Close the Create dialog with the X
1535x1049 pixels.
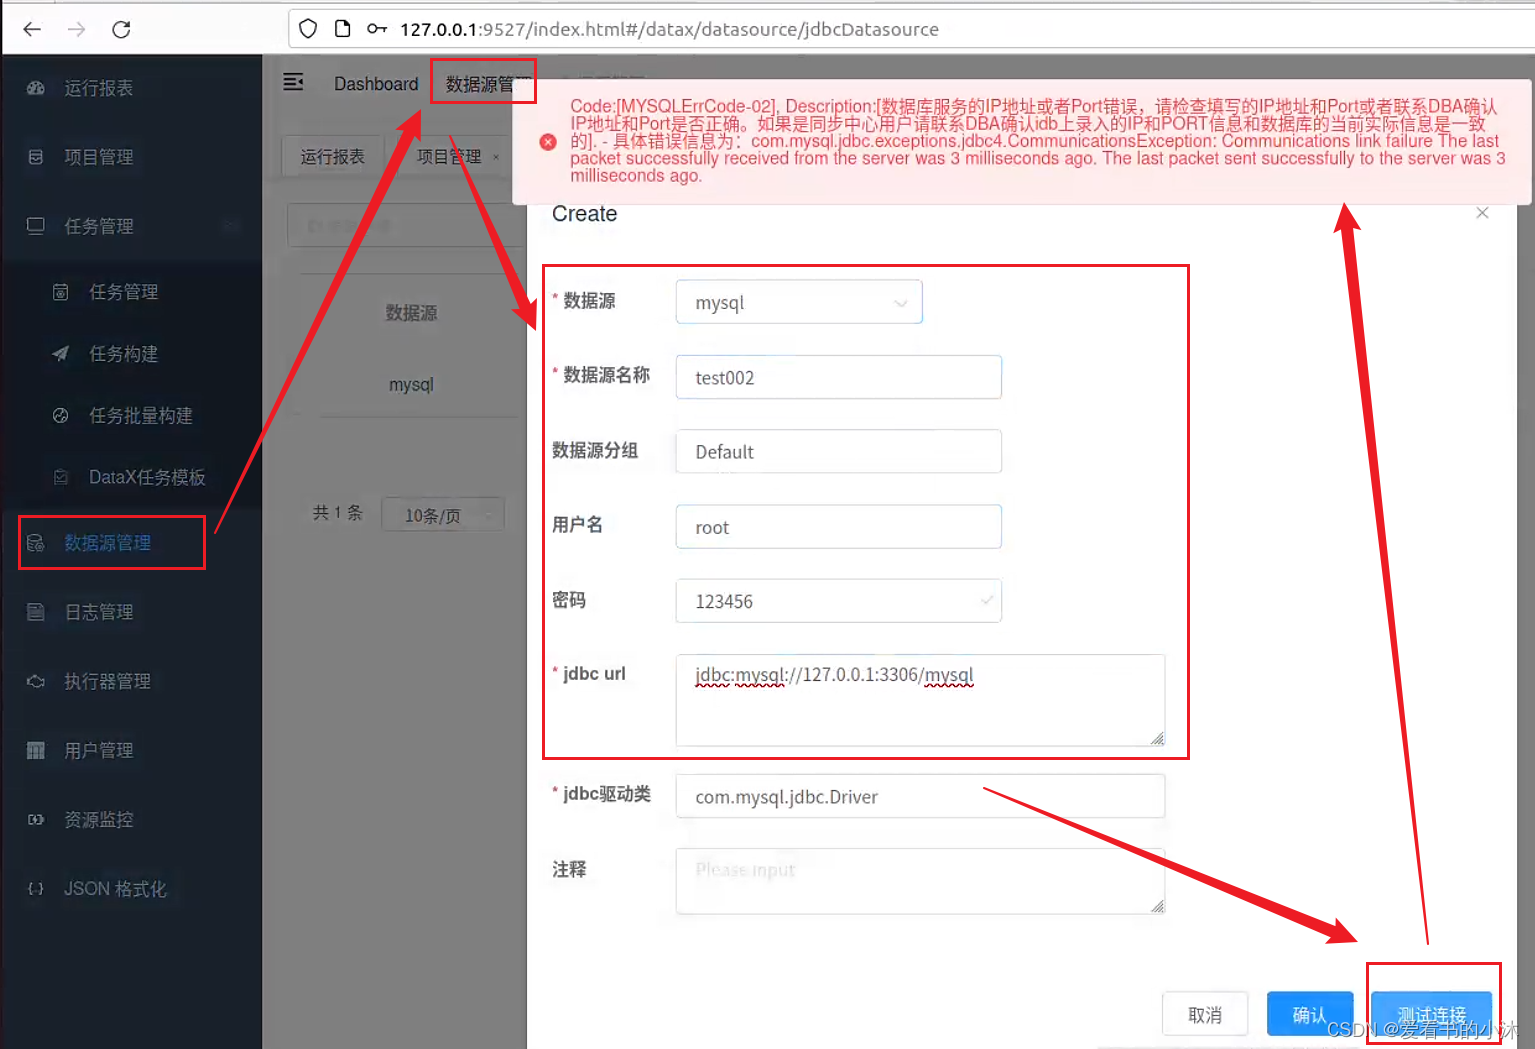[1482, 213]
